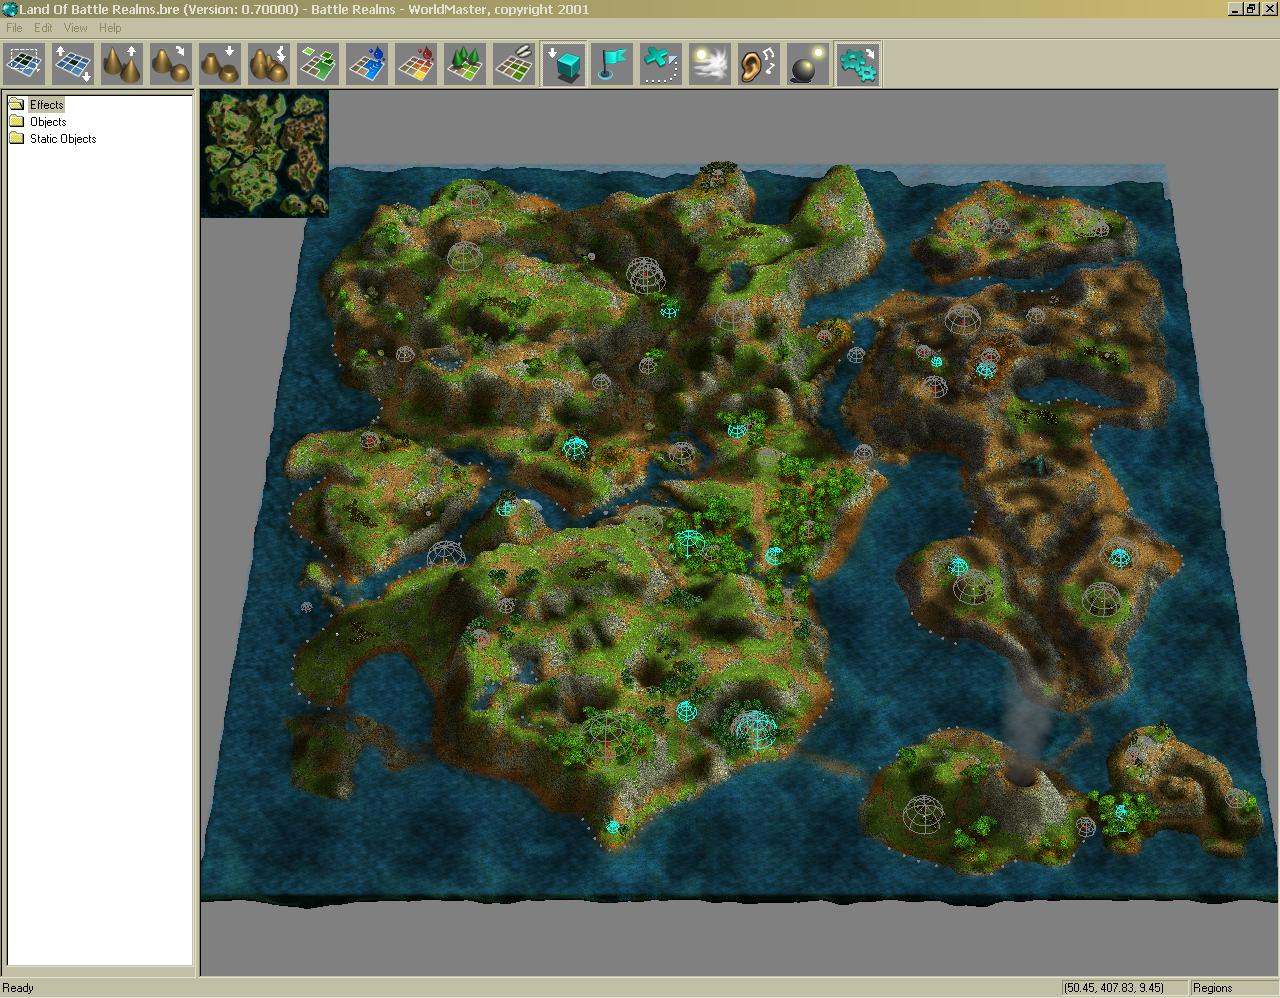Pick the terrain roughen mounds tool
1280x998 pixels.
click(x=270, y=64)
